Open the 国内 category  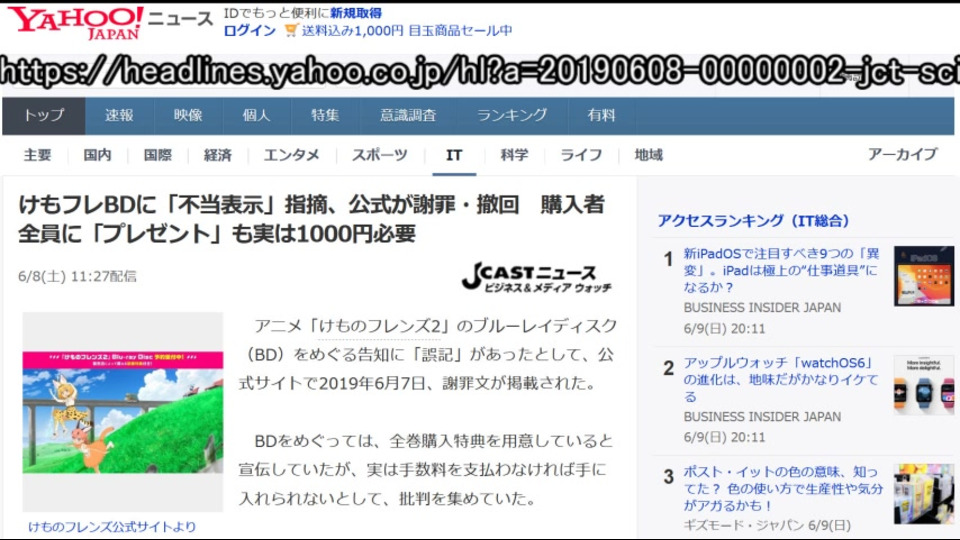(97, 156)
